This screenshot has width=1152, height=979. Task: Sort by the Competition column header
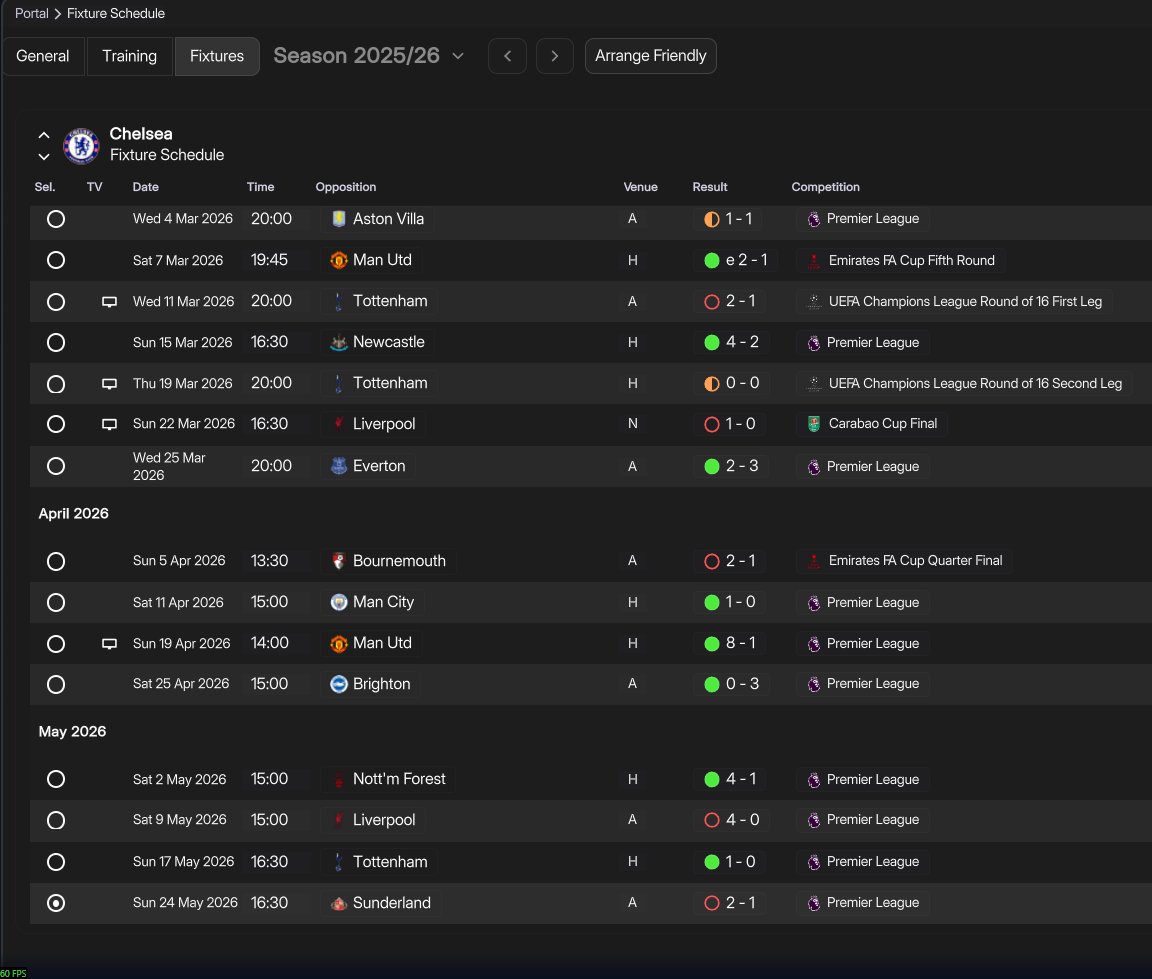pos(825,187)
